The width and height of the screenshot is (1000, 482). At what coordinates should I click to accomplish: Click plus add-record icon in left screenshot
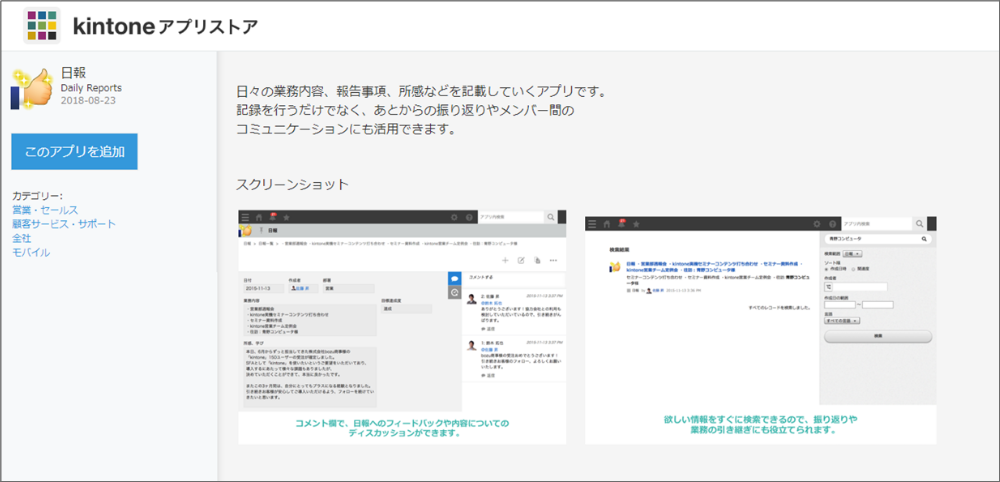pos(505,259)
